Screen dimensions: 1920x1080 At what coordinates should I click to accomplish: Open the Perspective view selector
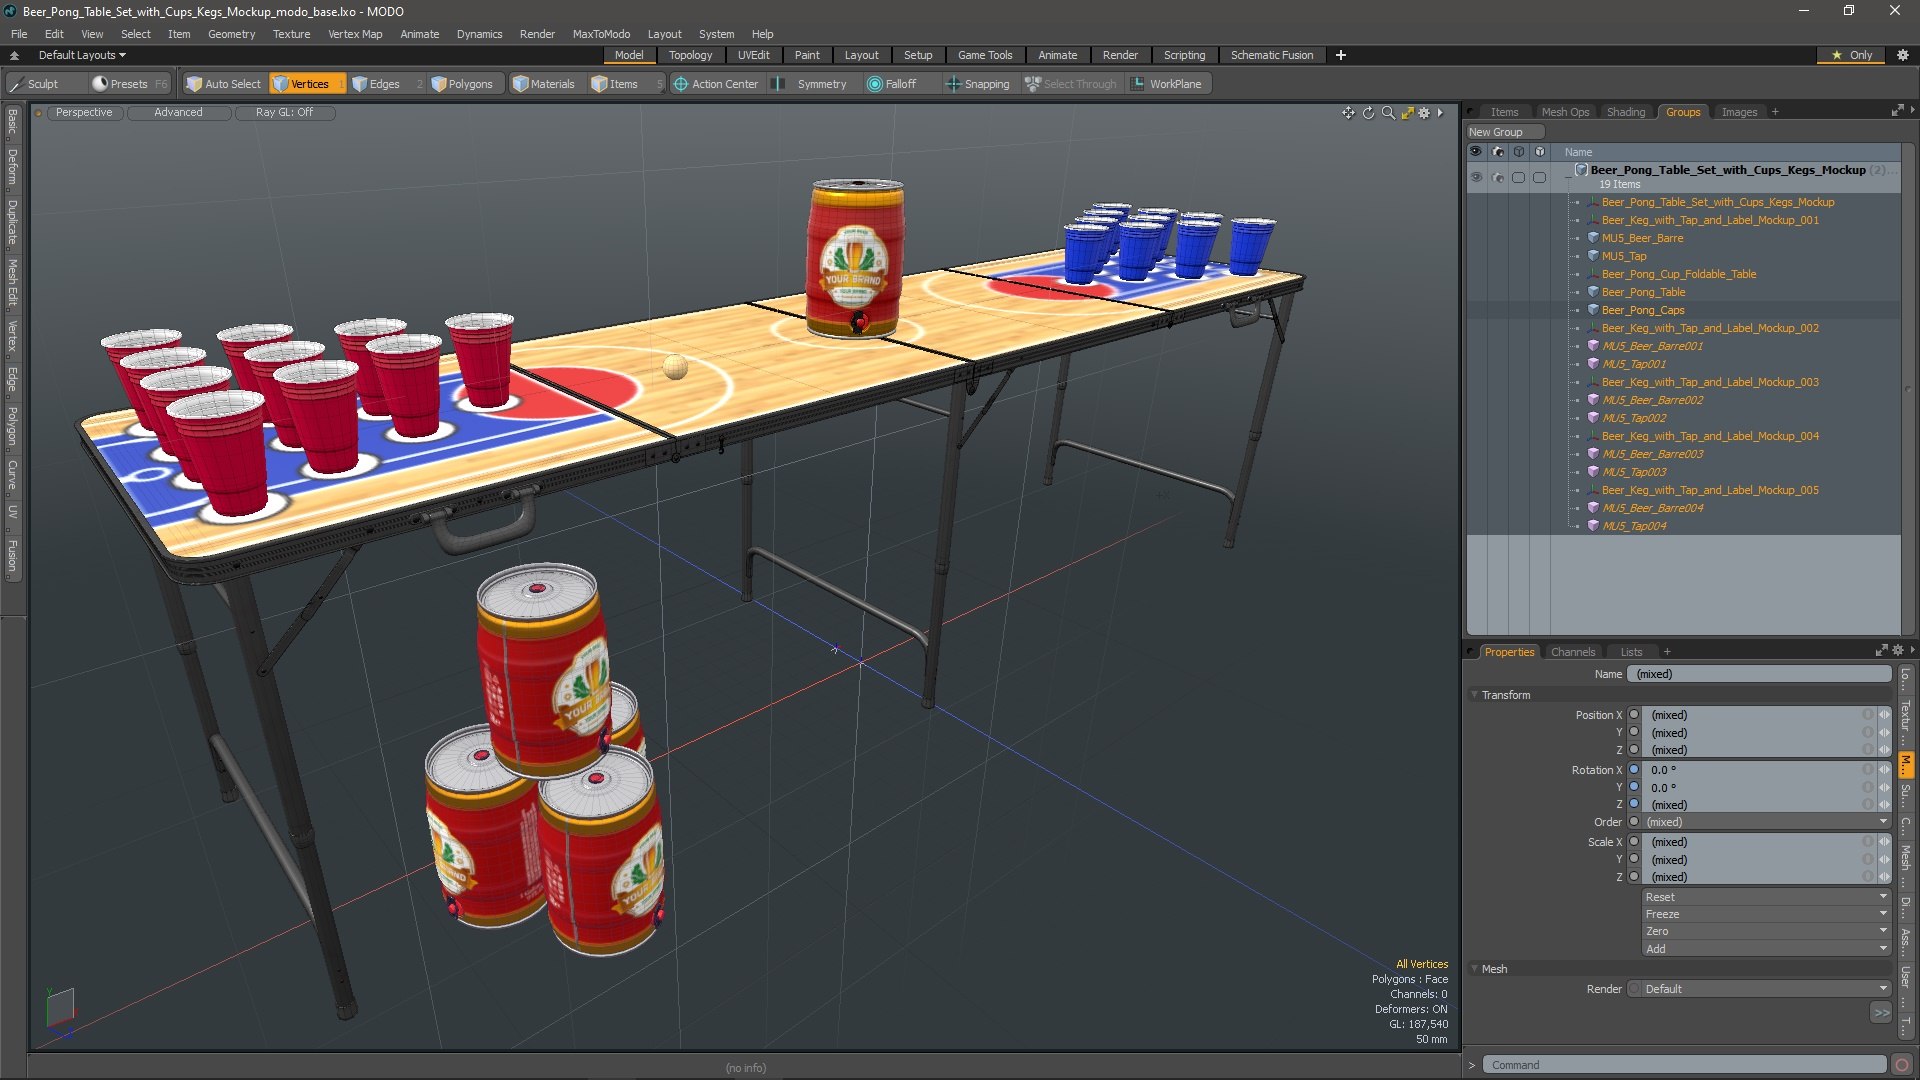point(84,113)
